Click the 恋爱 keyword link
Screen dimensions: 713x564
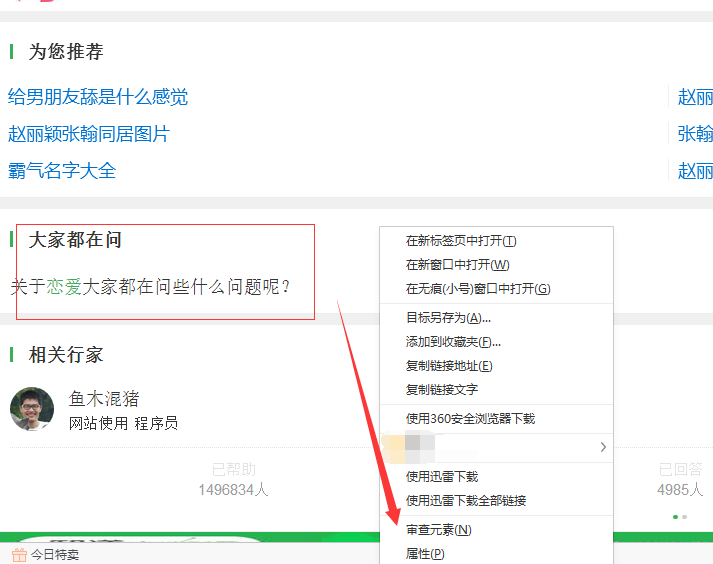coord(64,287)
